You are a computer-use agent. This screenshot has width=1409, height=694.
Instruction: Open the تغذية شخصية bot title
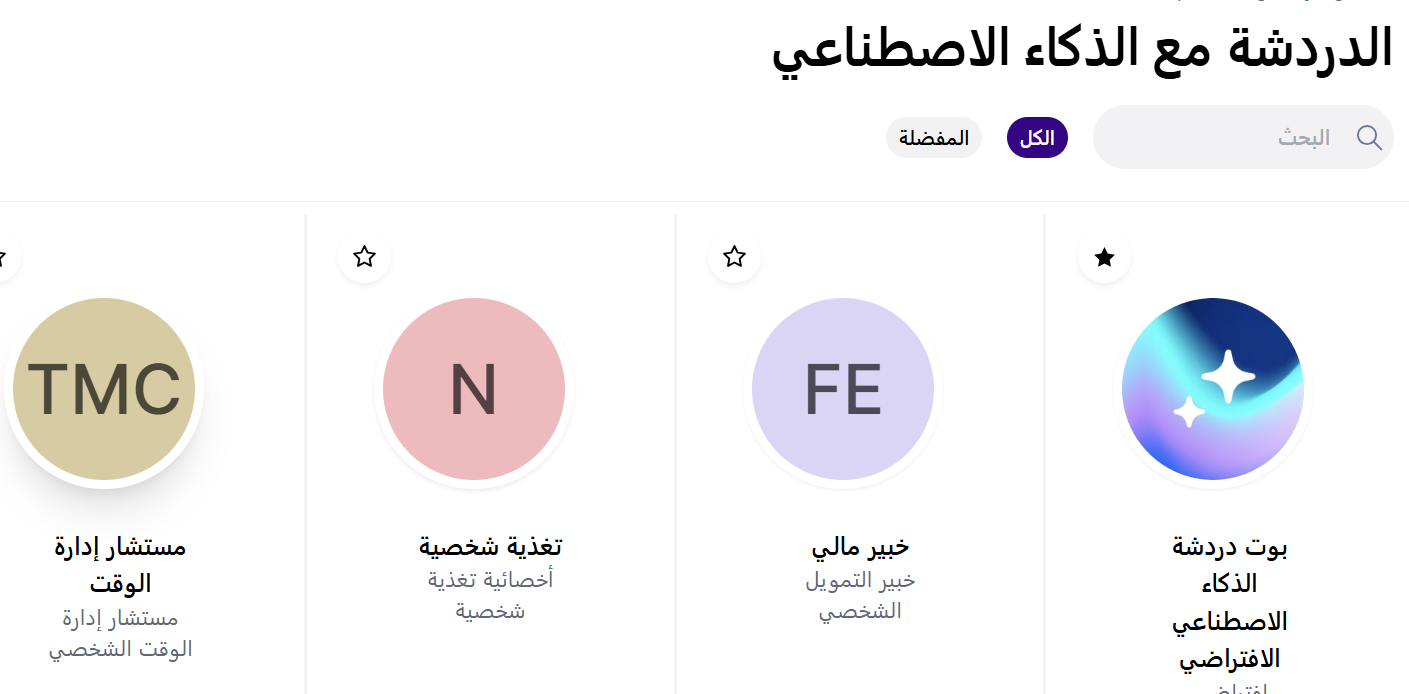[x=490, y=547]
